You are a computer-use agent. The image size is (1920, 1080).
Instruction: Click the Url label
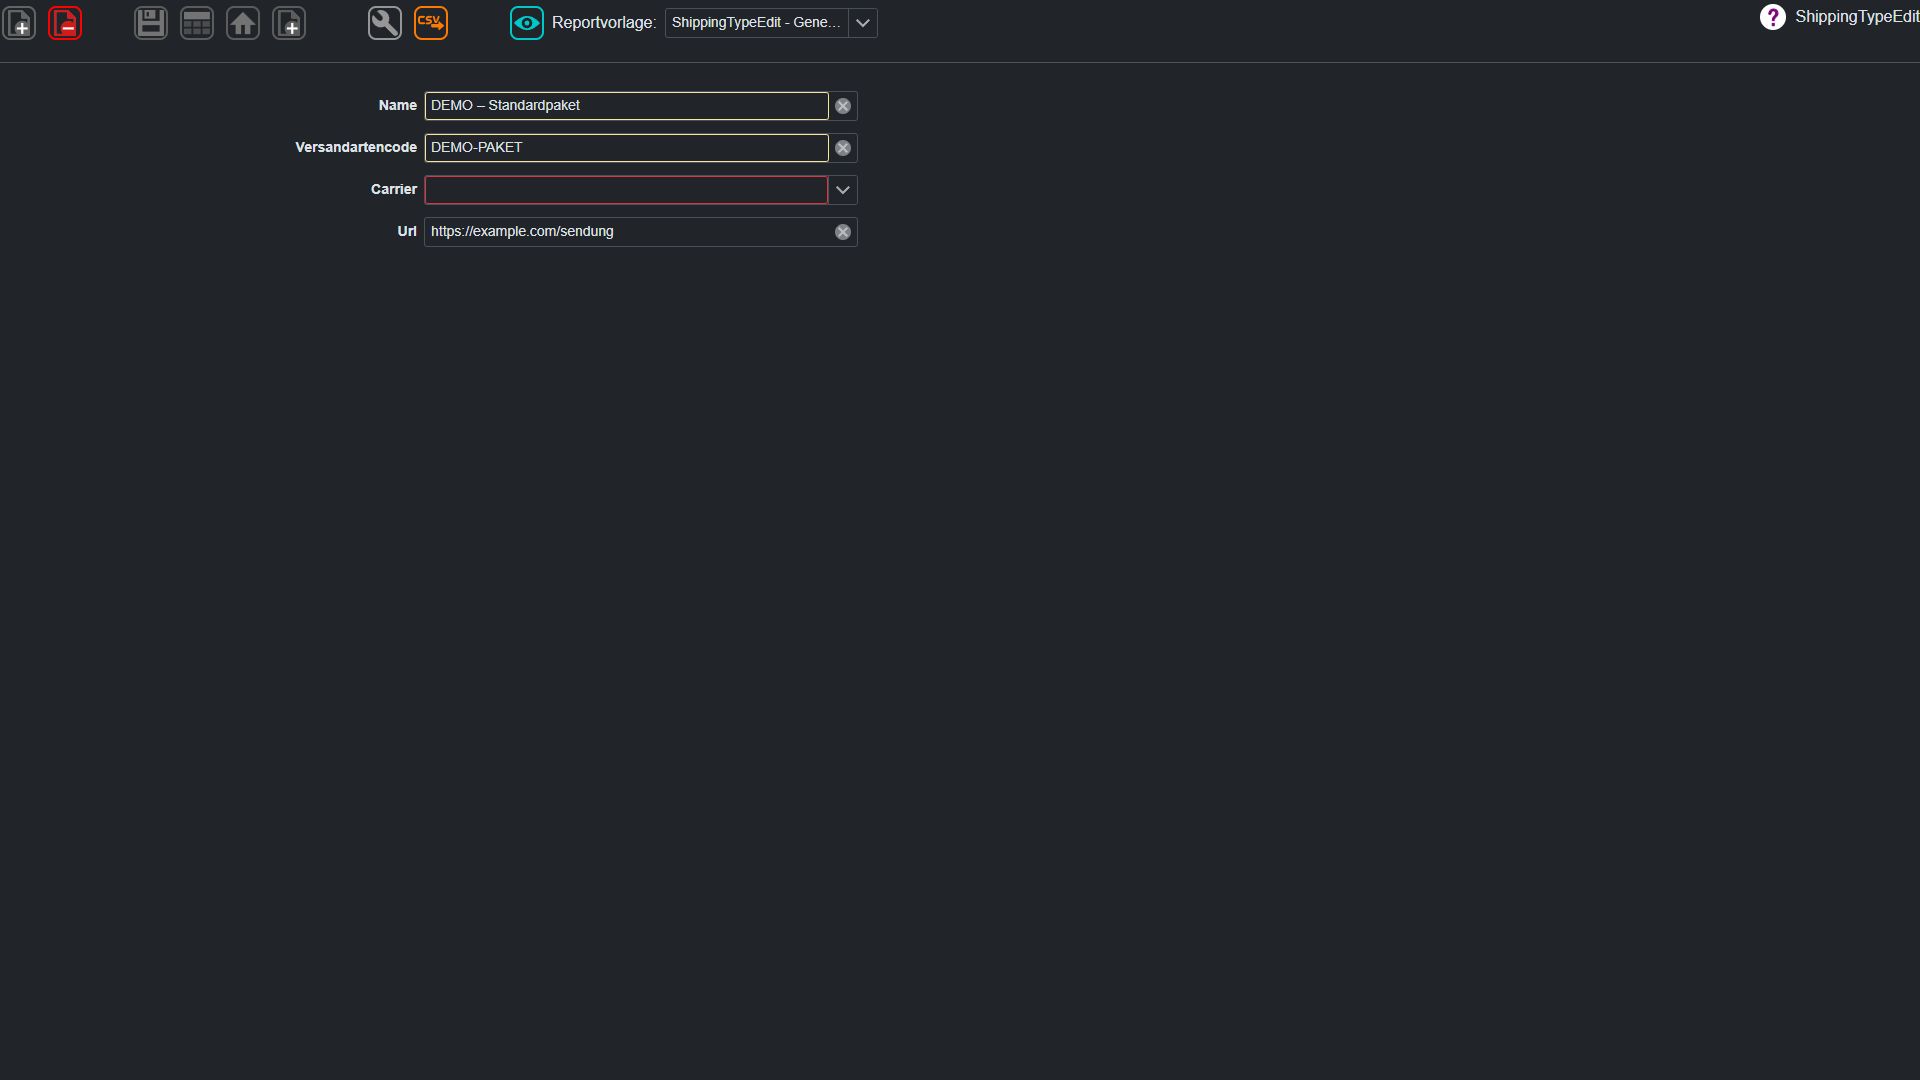(x=407, y=231)
